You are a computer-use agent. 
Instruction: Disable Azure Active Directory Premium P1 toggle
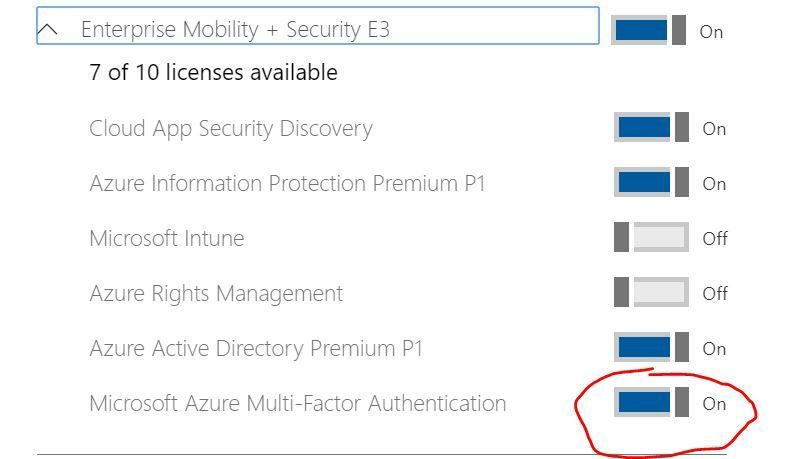[651, 348]
